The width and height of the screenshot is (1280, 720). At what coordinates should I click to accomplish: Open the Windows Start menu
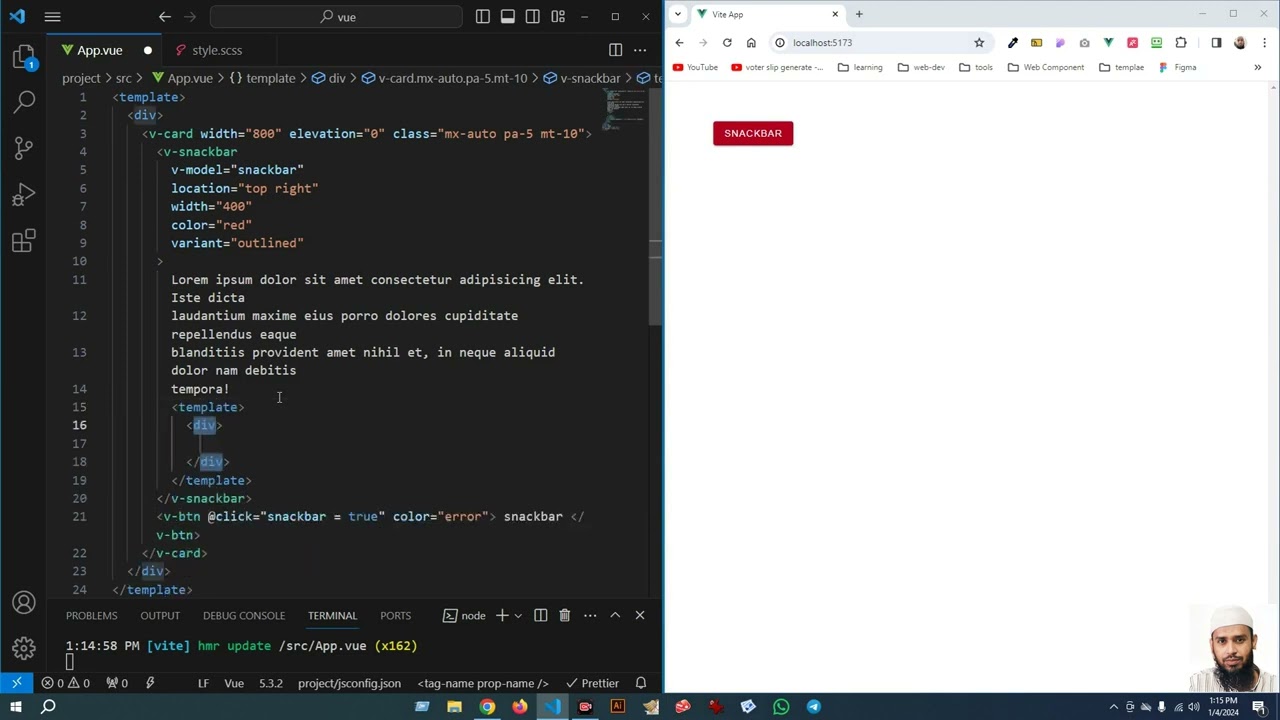click(x=16, y=707)
